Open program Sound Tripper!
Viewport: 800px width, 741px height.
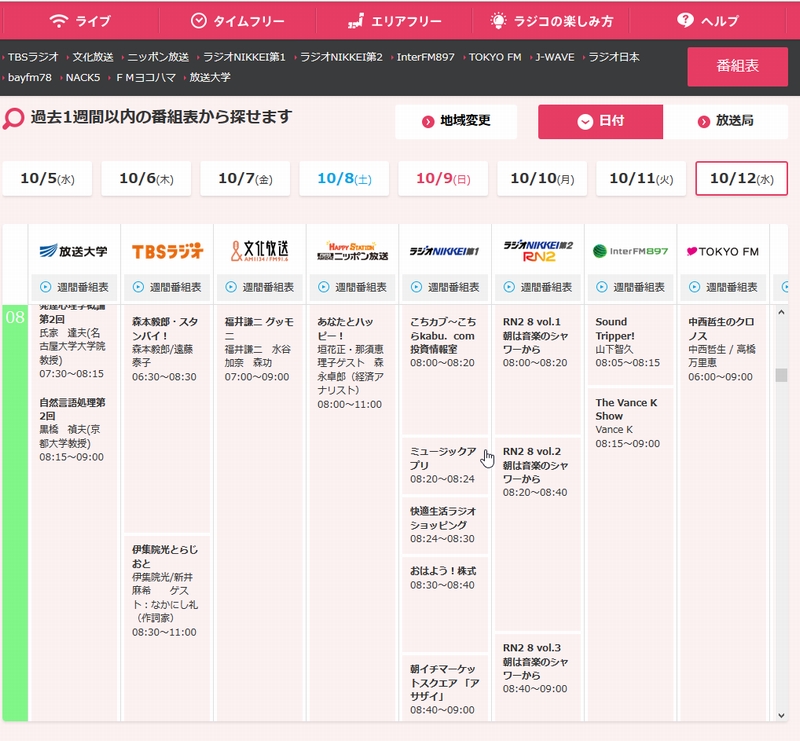pos(631,345)
